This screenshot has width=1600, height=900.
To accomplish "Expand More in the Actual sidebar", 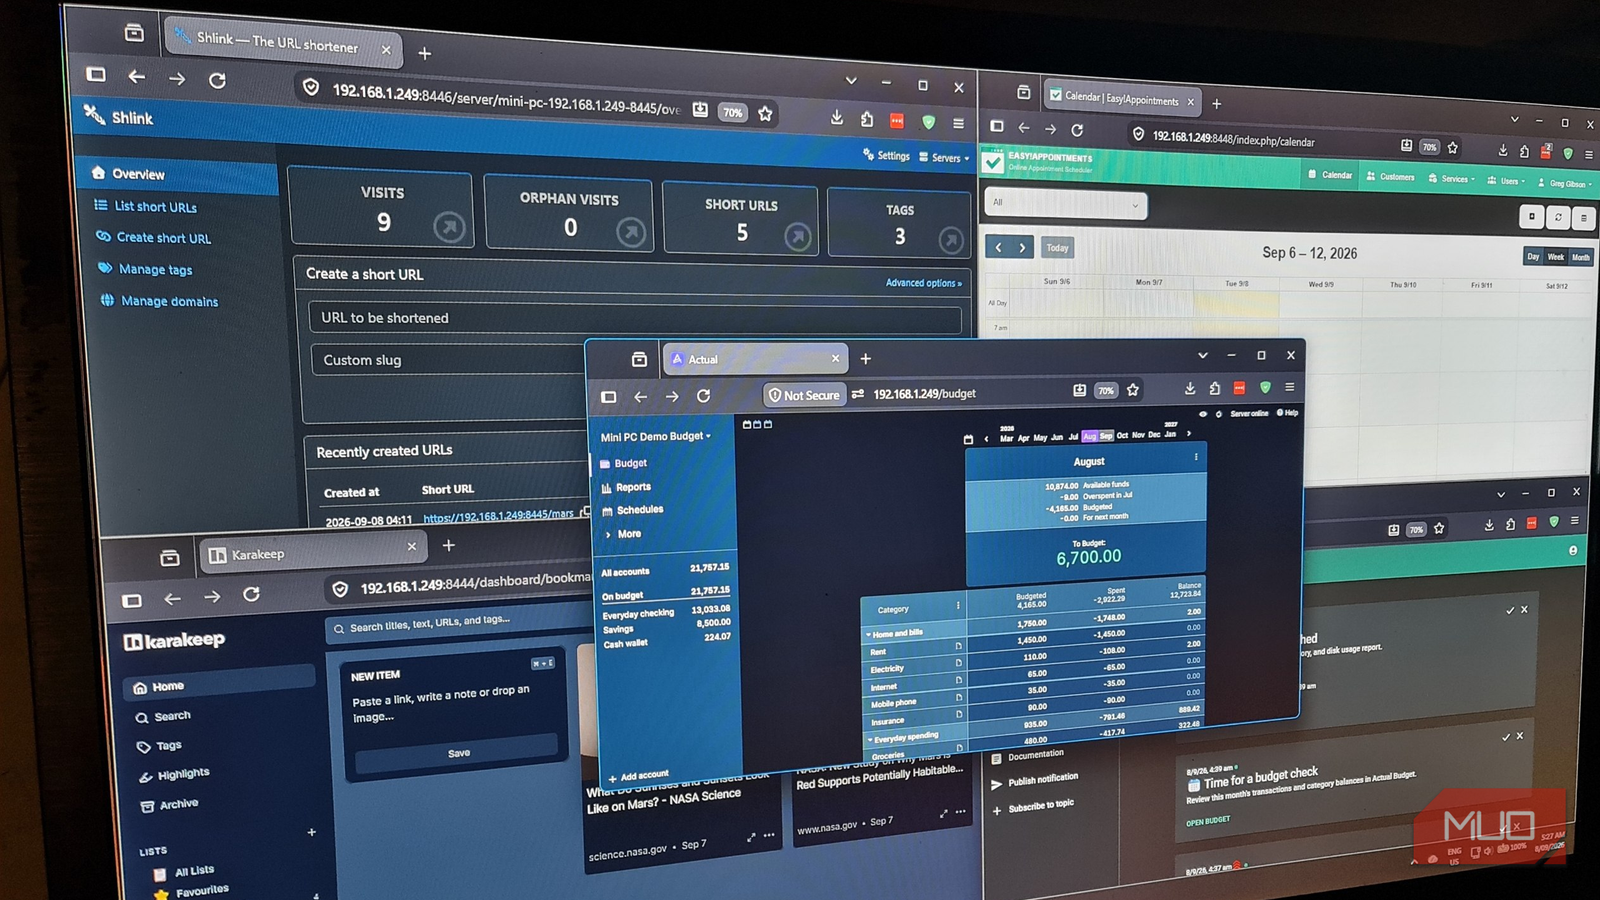I will coord(623,534).
